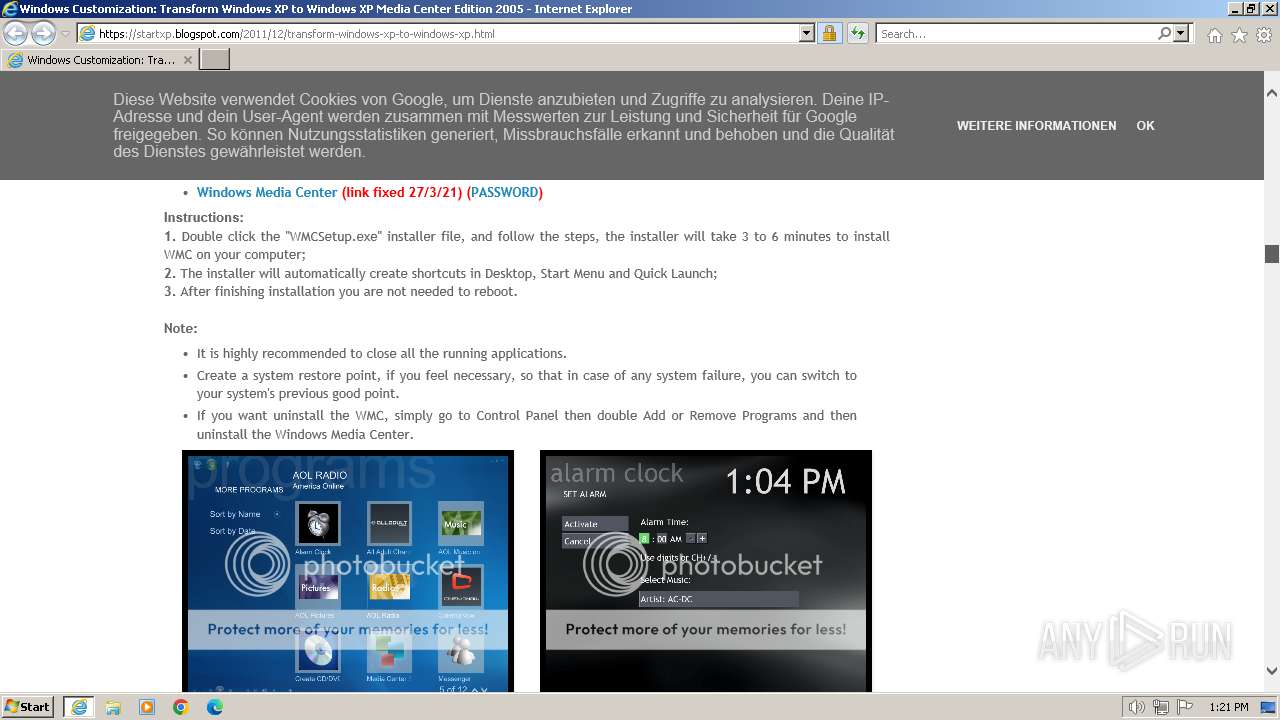The height and width of the screenshot is (720, 1280).
Task: Click the '(link fixed 27/3/21)' text
Action: pos(402,192)
